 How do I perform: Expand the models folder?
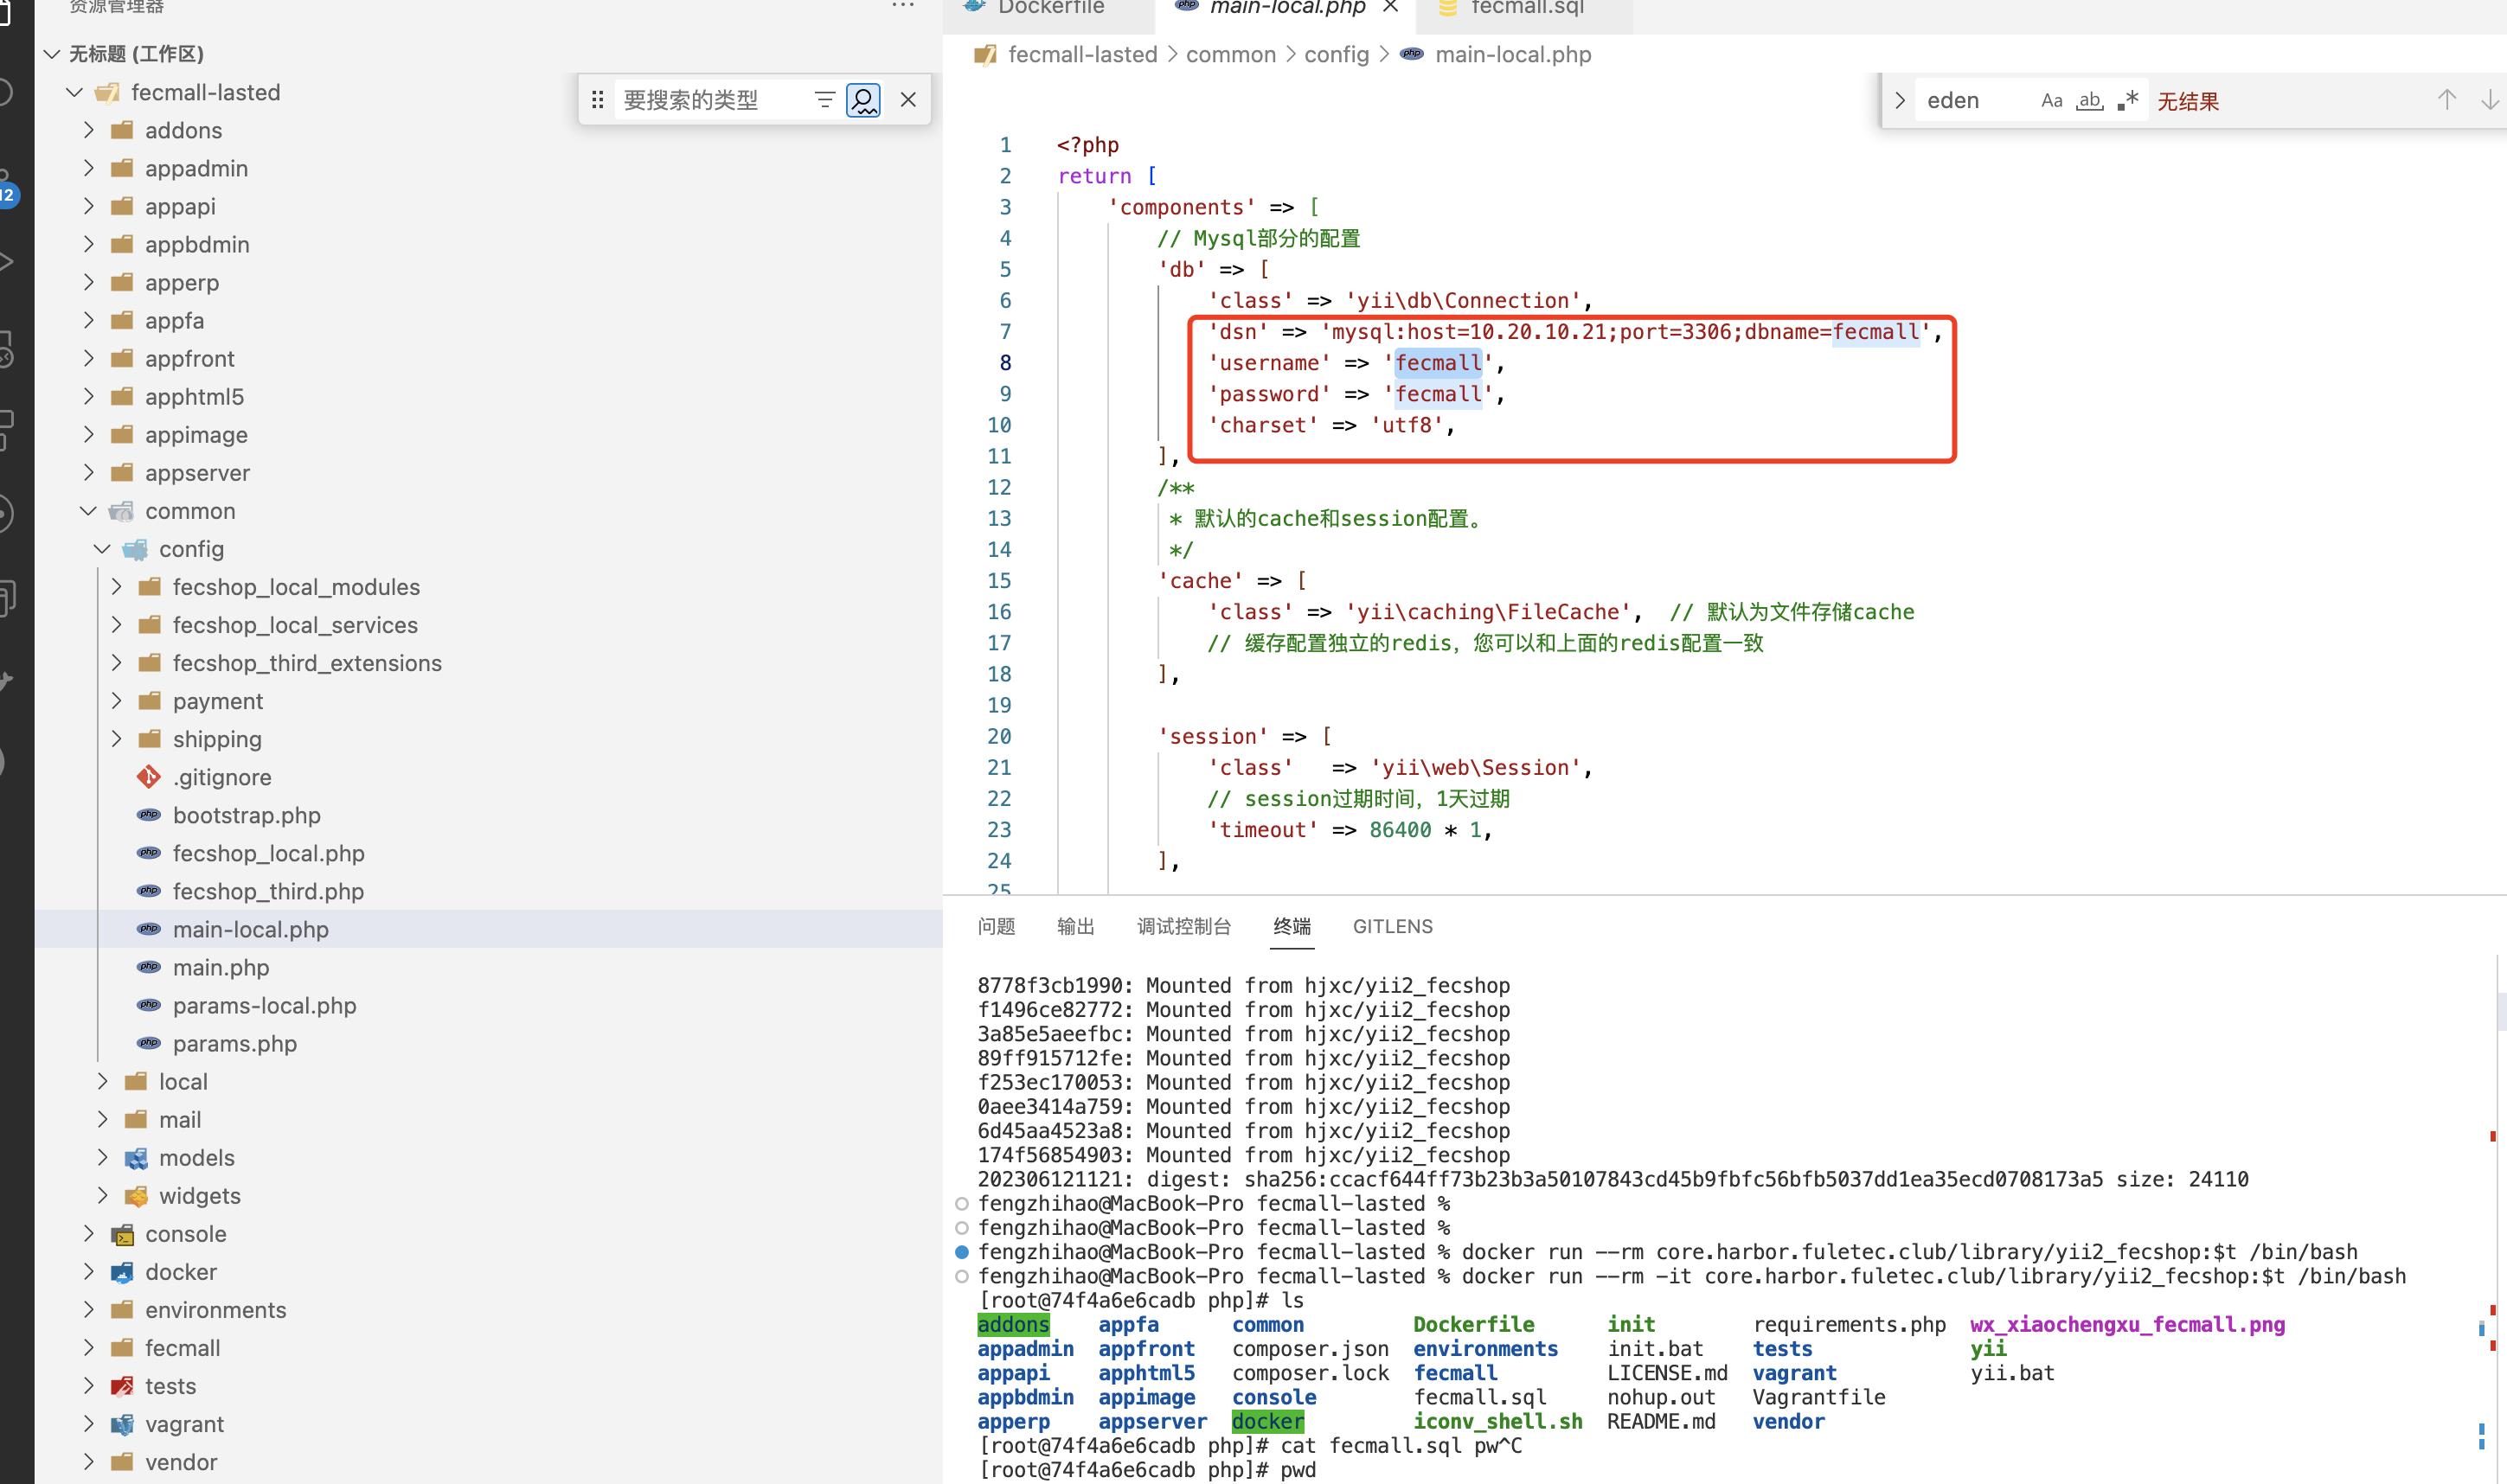(x=102, y=1157)
